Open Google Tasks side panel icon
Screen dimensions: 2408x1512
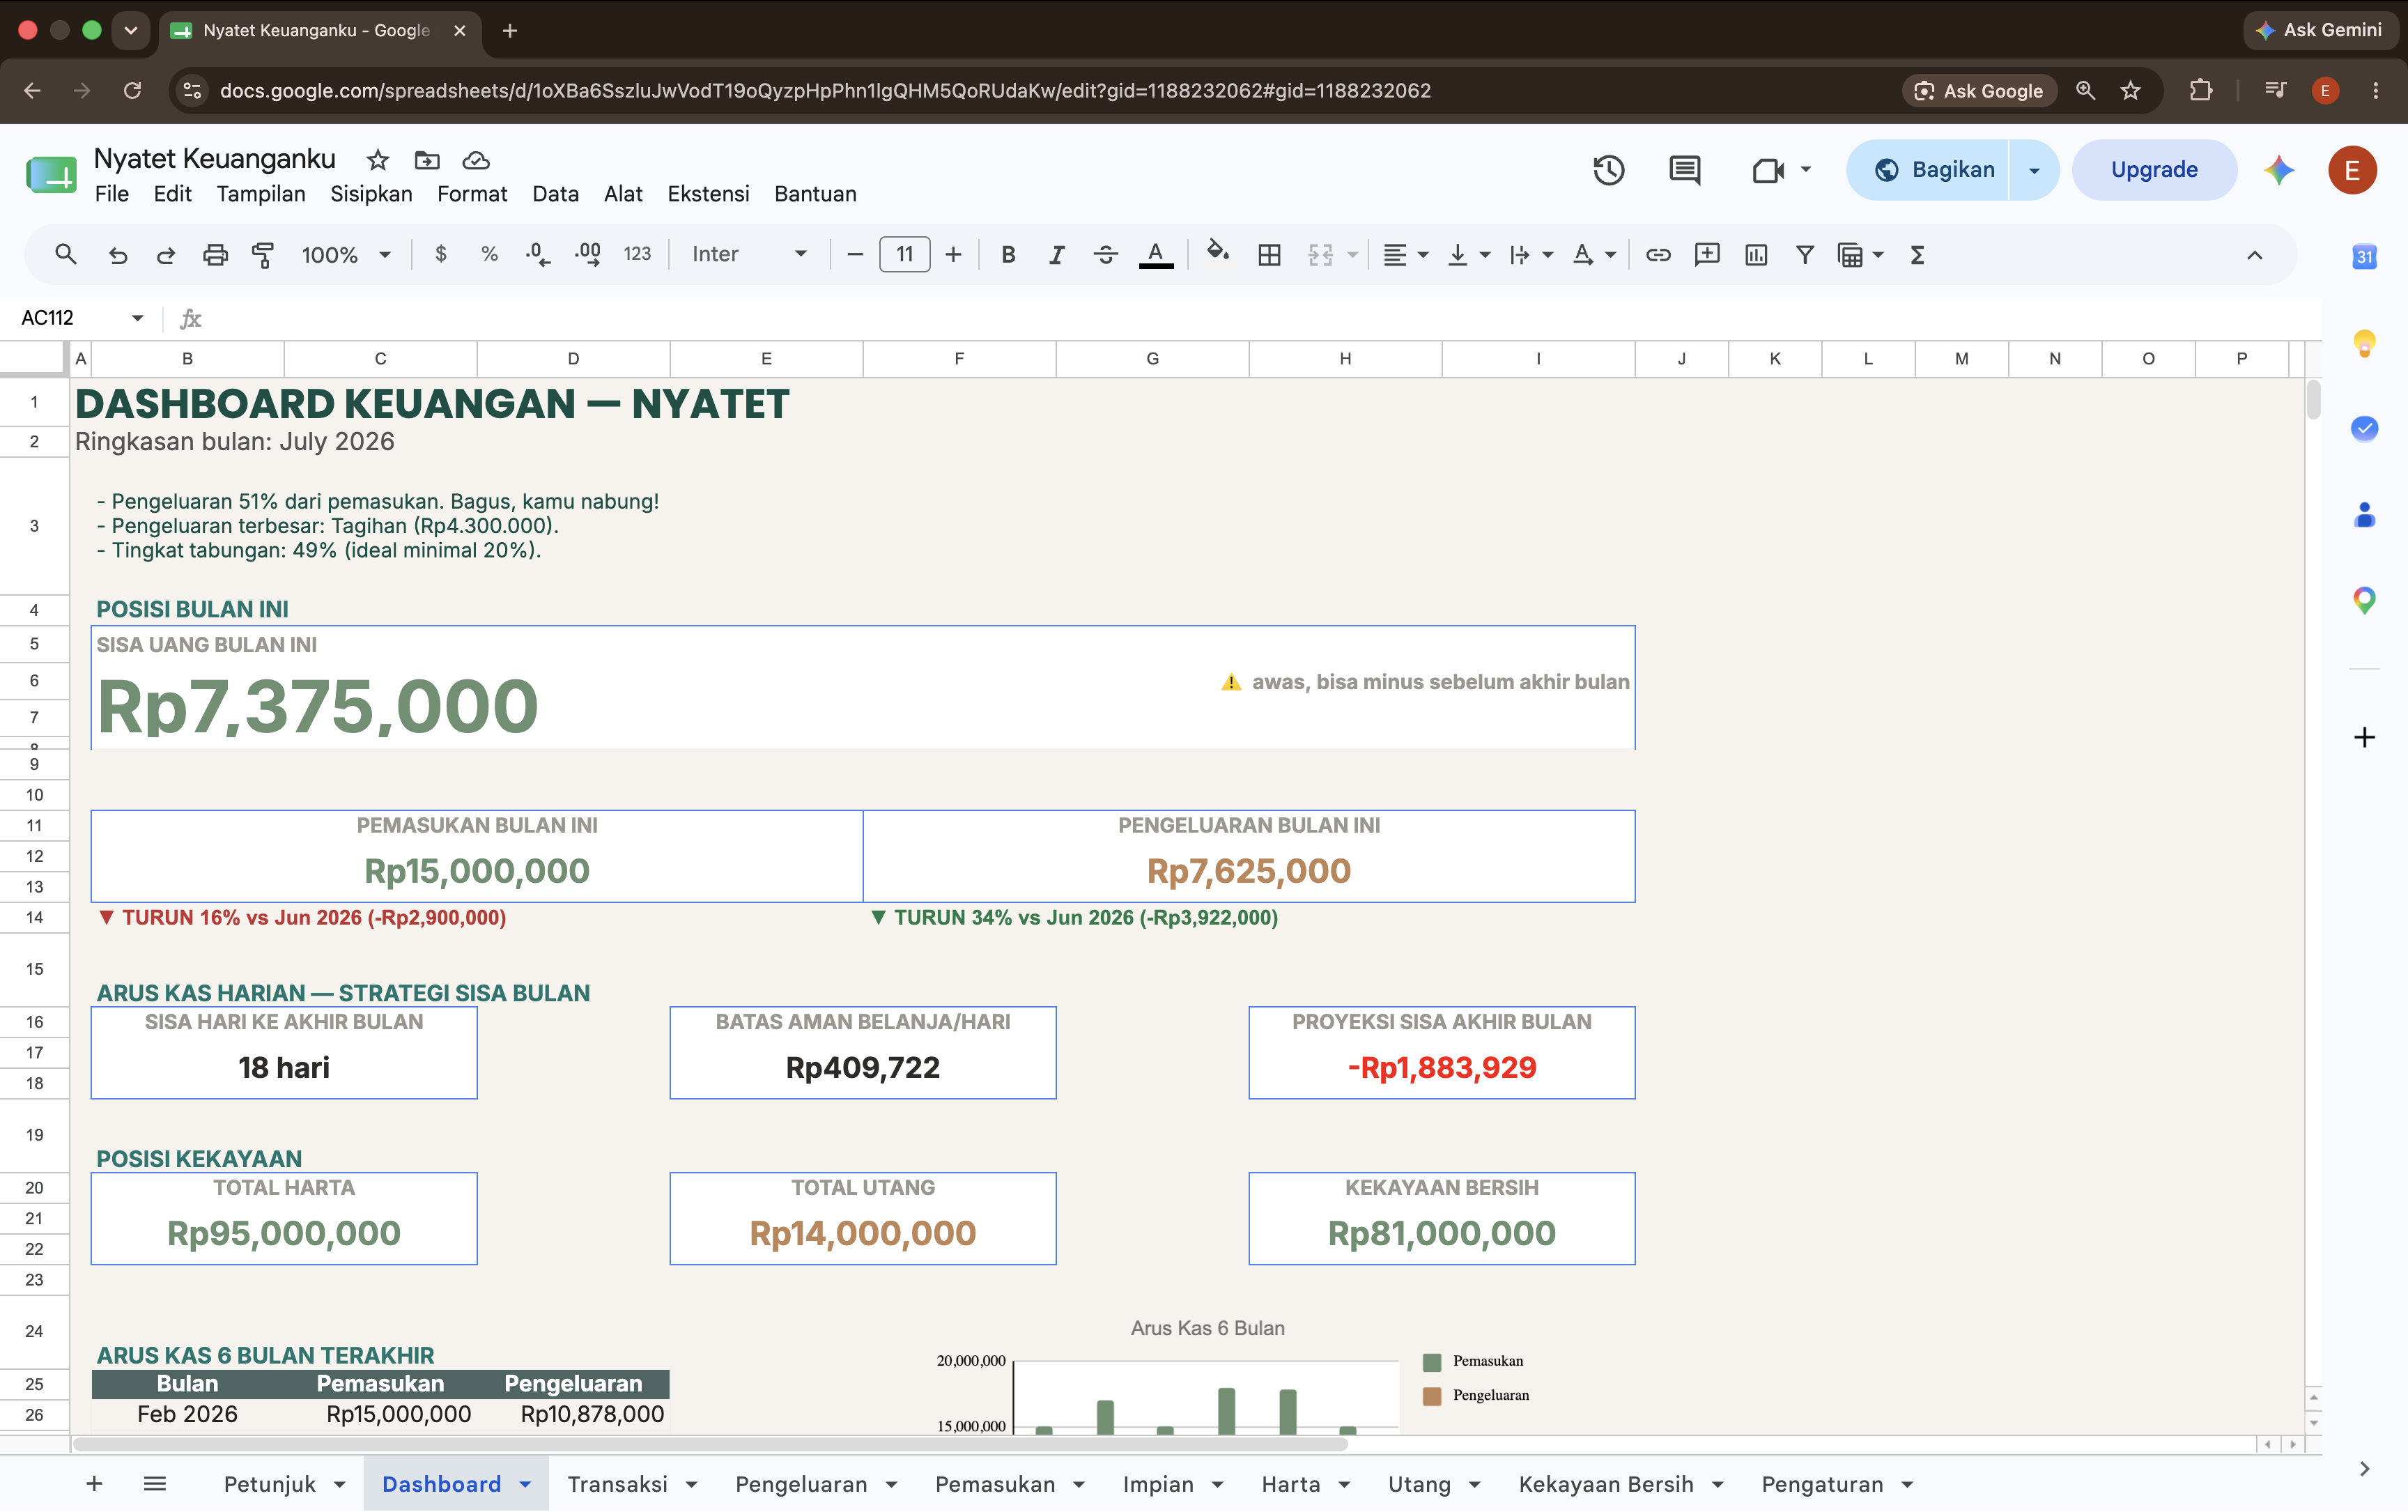[2364, 428]
